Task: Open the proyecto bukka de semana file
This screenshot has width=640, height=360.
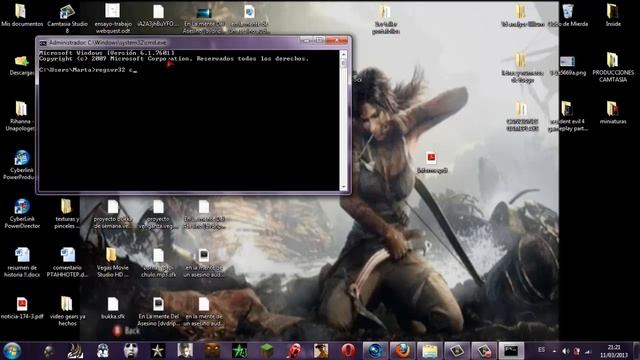Action: point(113,213)
